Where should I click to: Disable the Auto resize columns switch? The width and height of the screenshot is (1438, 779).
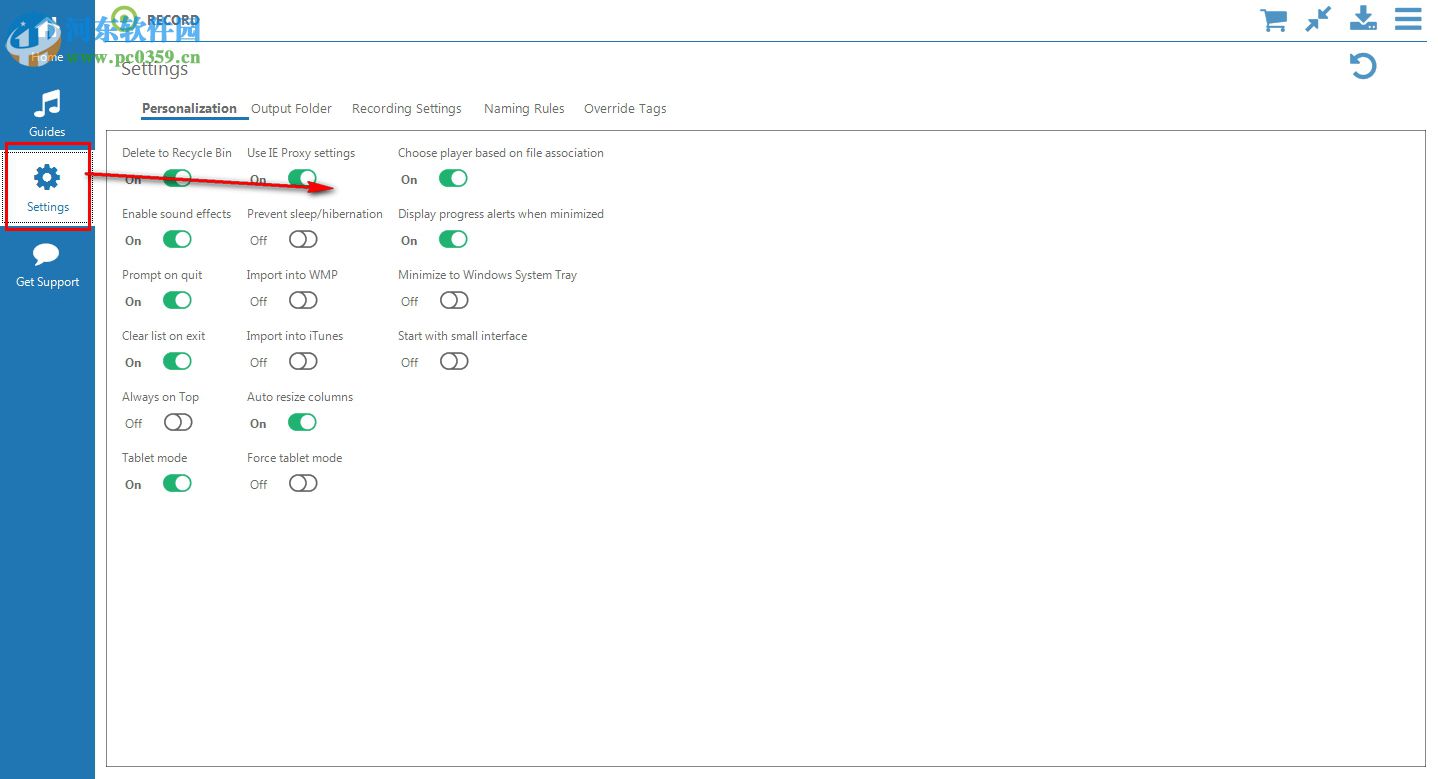[302, 423]
